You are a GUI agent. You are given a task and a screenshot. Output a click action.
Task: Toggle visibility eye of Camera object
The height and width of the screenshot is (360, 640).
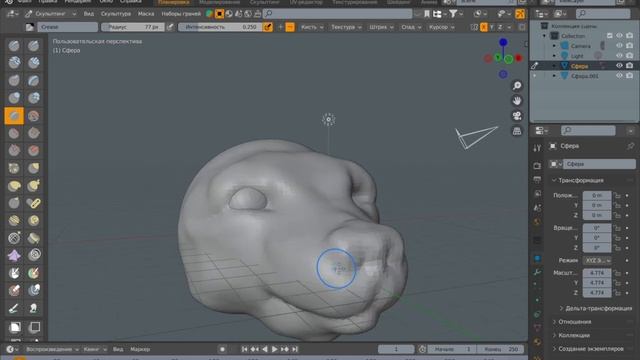[x=619, y=46]
